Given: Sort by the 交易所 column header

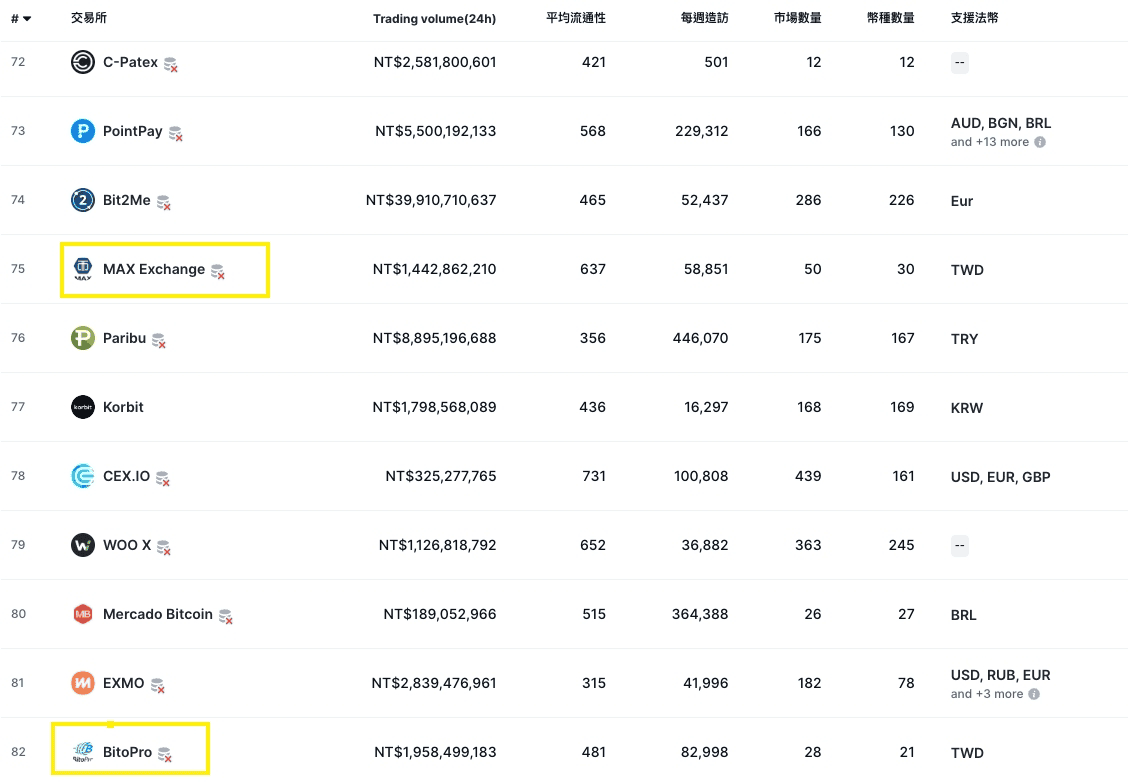Looking at the screenshot, I should pyautogui.click(x=88, y=18).
